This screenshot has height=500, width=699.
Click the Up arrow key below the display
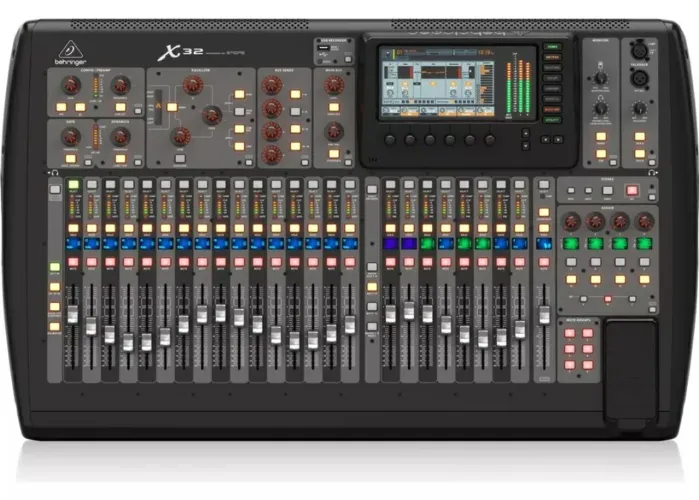(x=526, y=133)
